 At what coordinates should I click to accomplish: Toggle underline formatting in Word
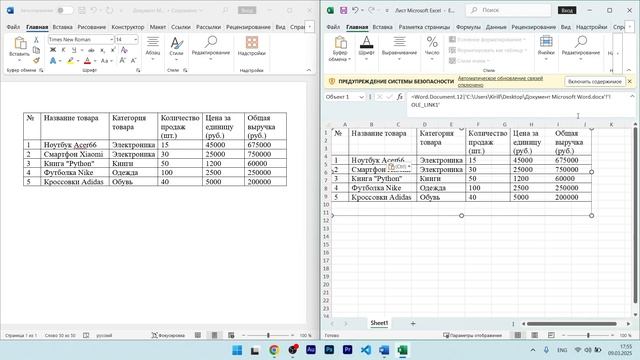click(x=74, y=50)
